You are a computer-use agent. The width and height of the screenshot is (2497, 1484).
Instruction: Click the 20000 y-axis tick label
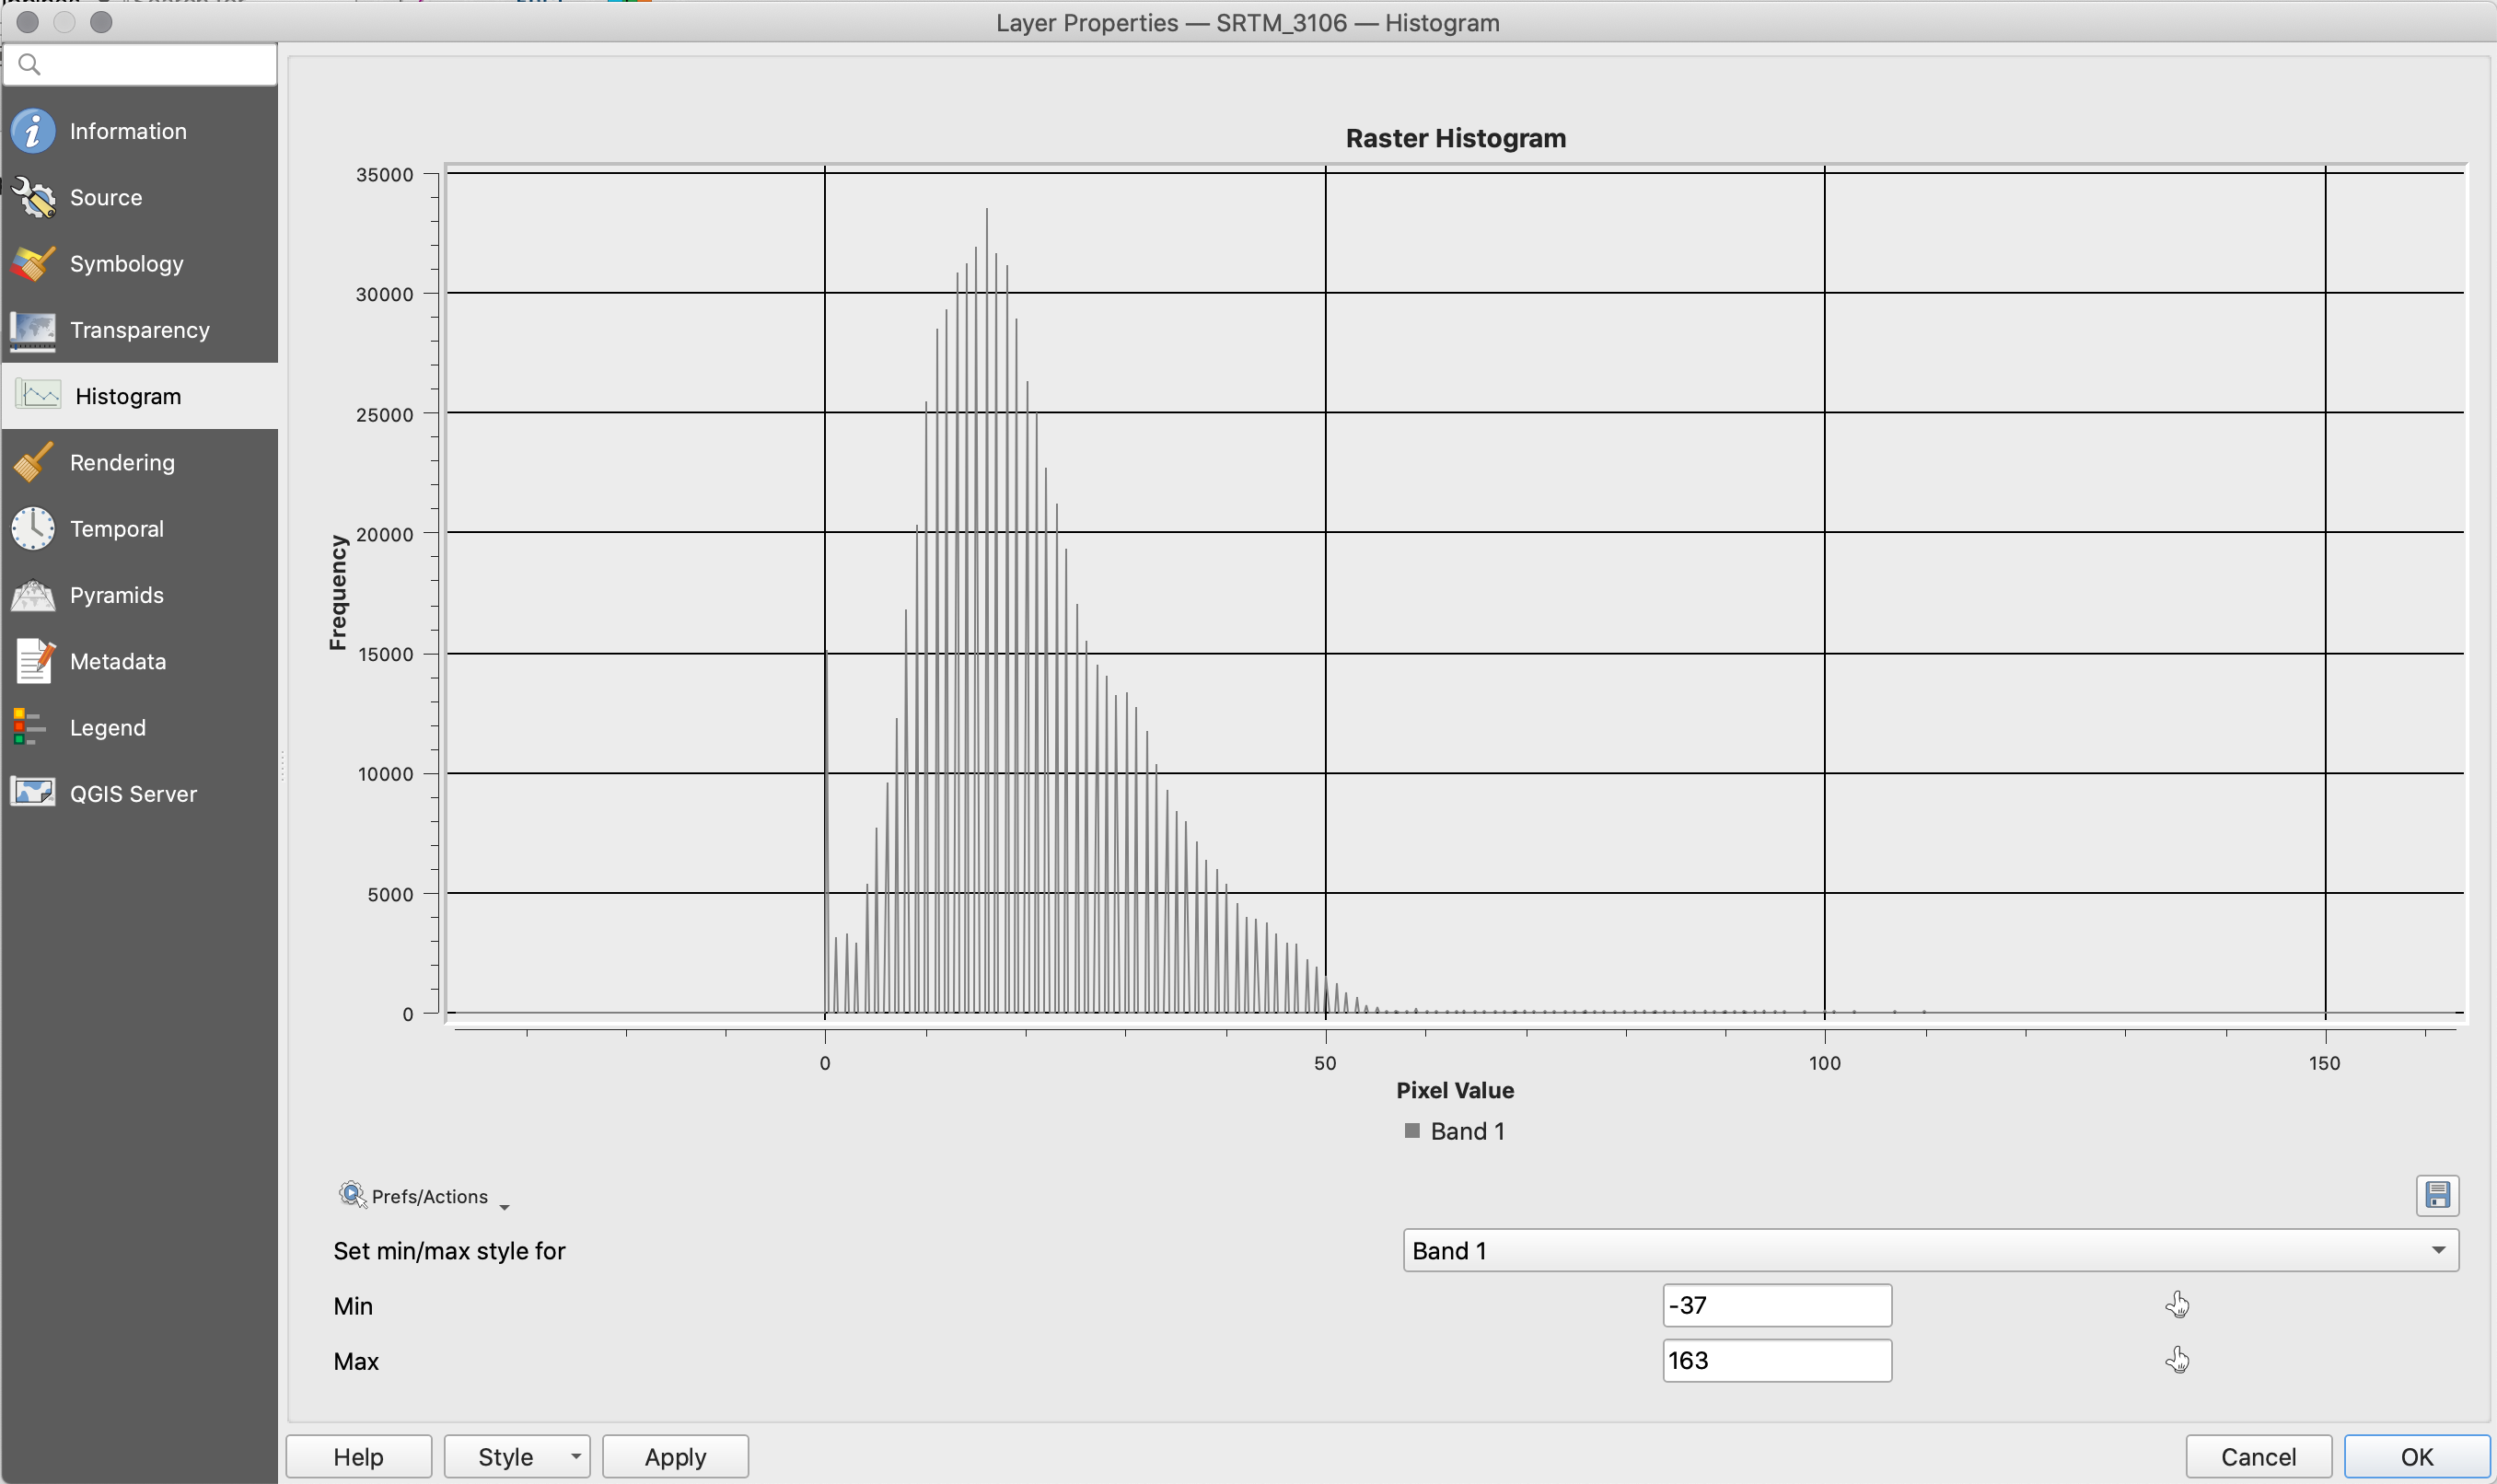[x=384, y=534]
